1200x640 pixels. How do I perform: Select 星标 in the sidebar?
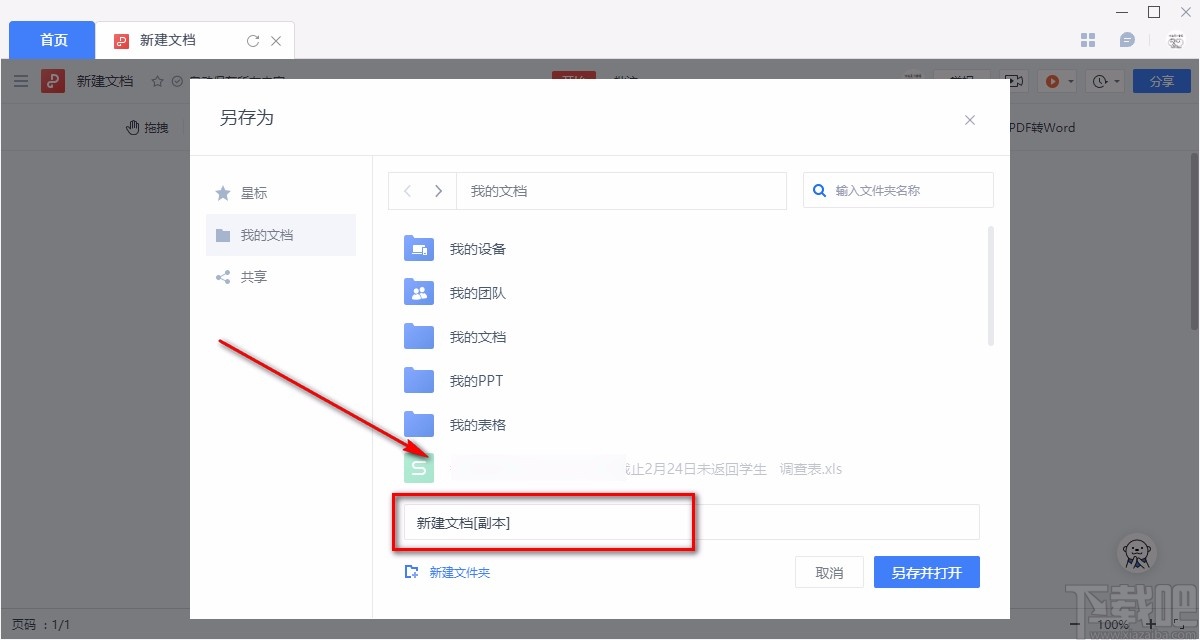(x=253, y=193)
